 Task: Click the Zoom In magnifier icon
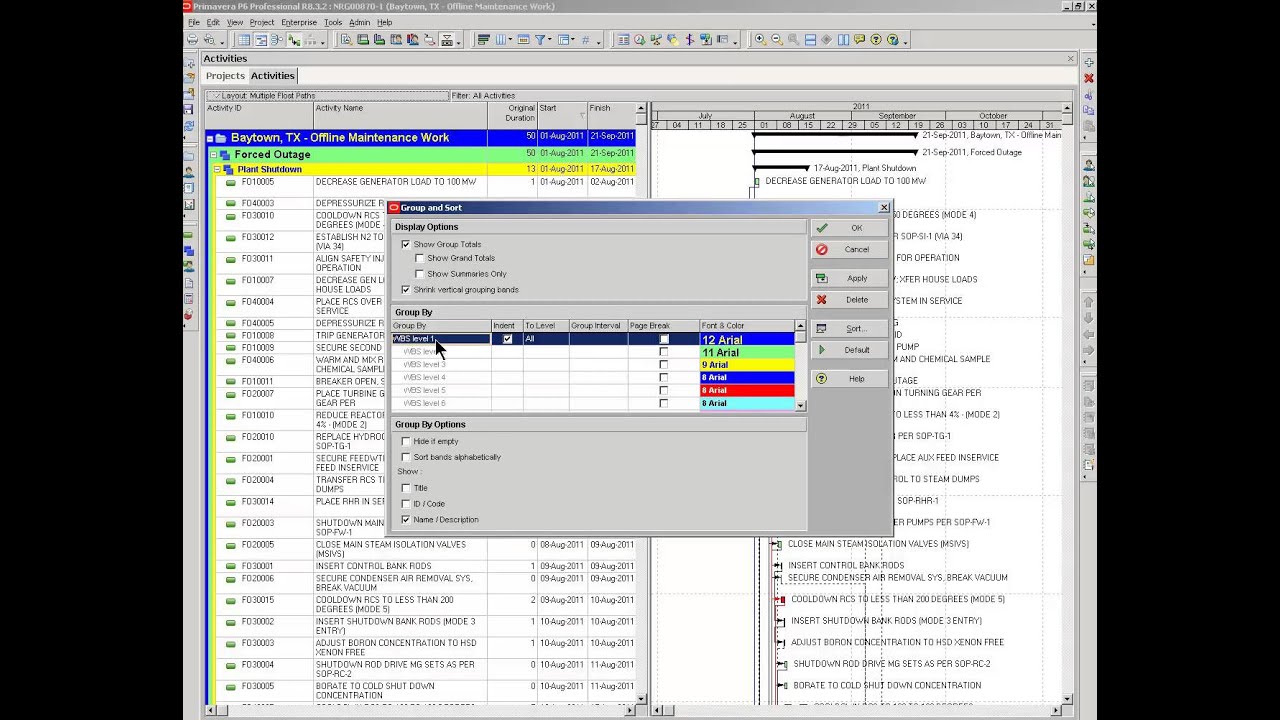(x=760, y=40)
